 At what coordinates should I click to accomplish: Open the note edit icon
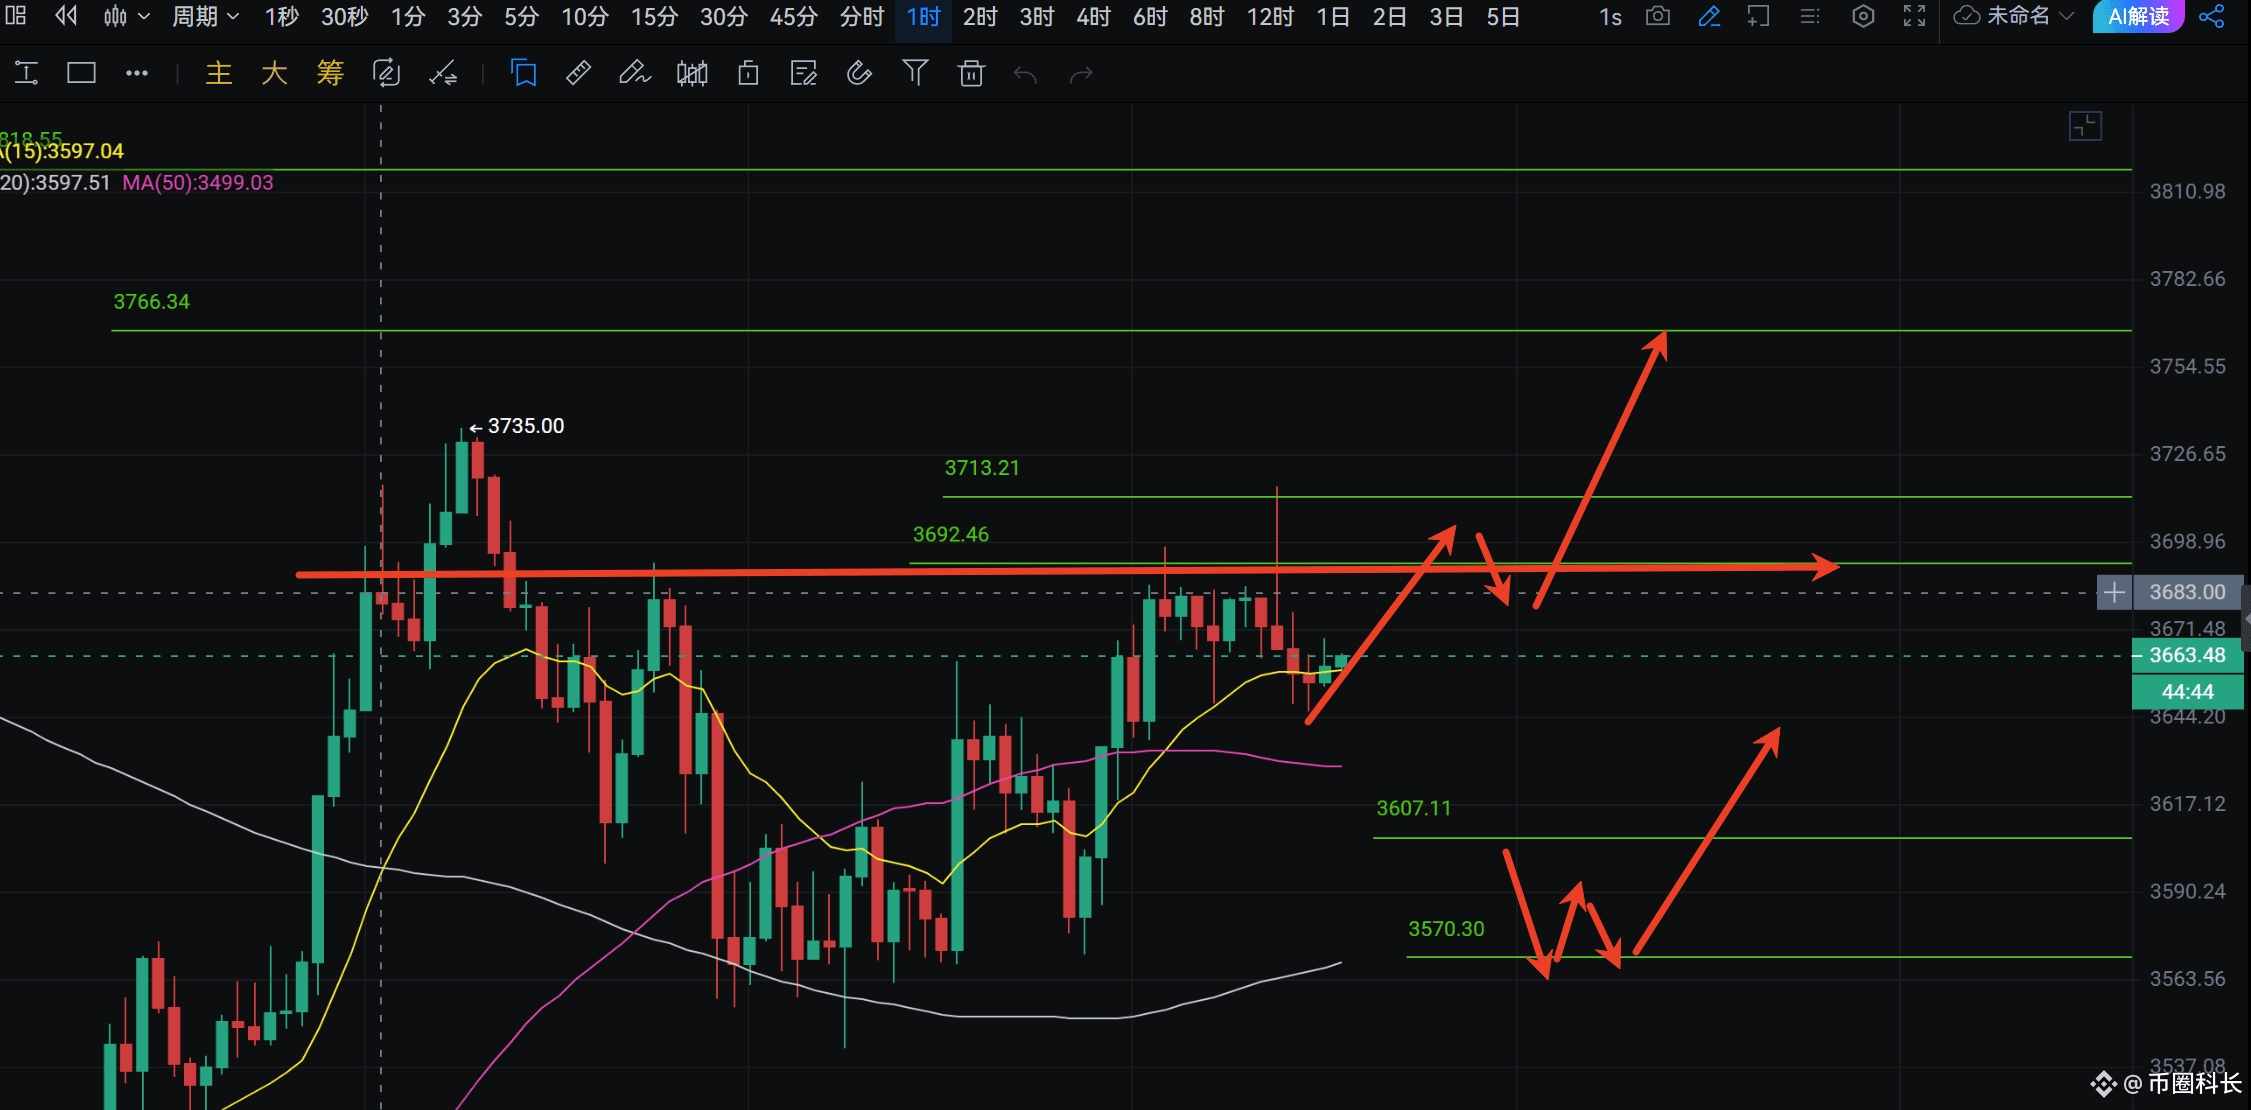coord(803,73)
